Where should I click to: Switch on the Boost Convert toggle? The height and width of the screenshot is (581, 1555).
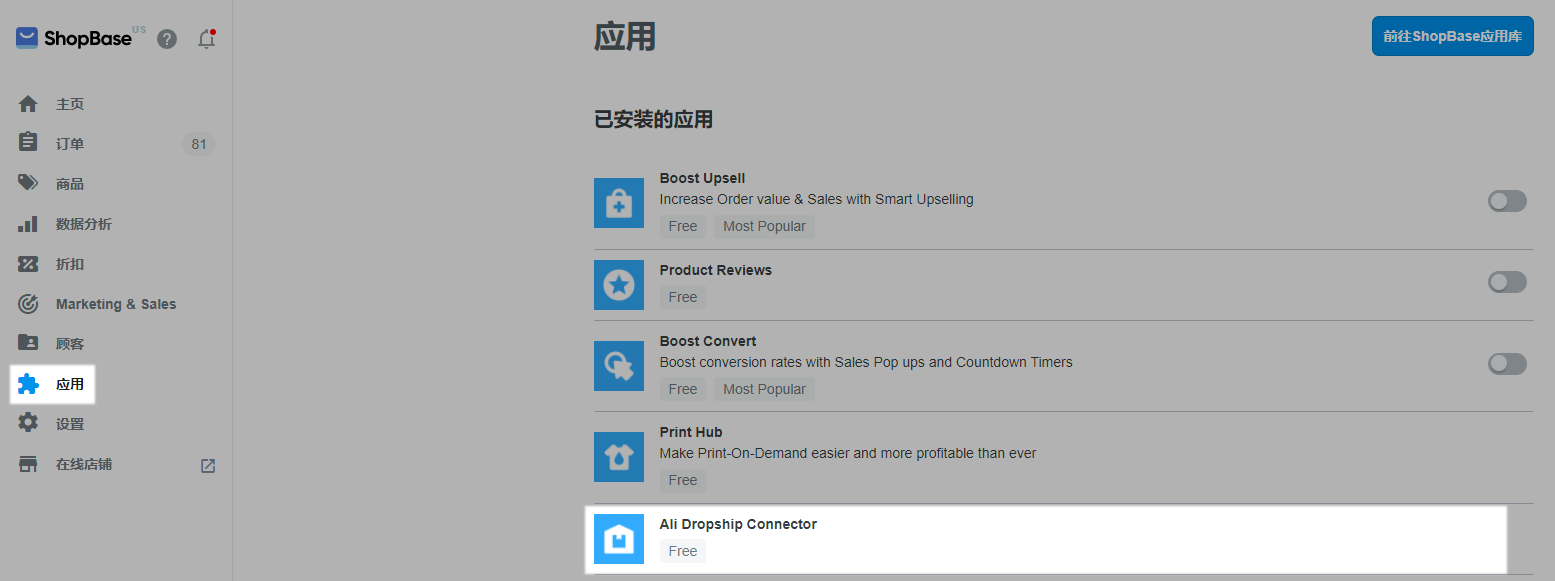pos(1507,363)
